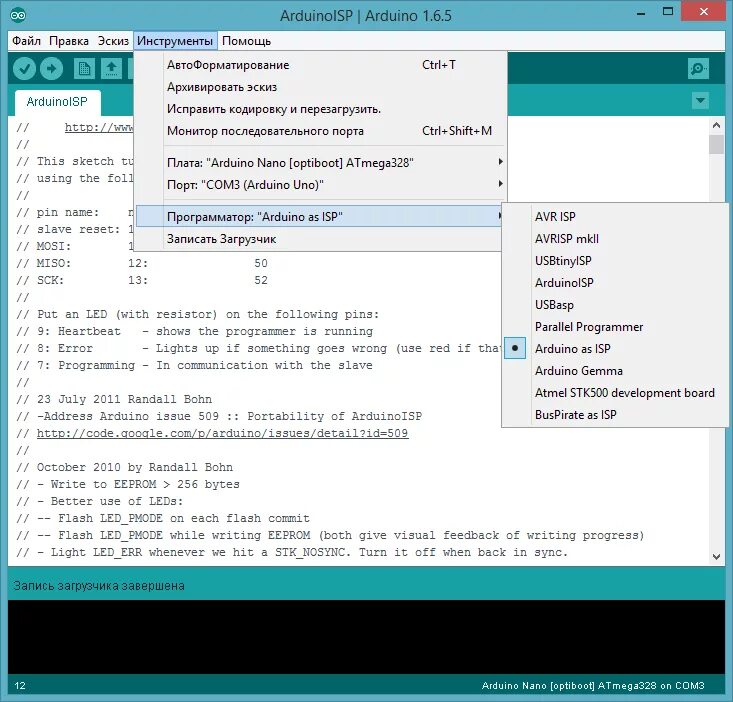Maximize the Arduino window
Viewport: 733px width, 702px height.
click(x=668, y=13)
